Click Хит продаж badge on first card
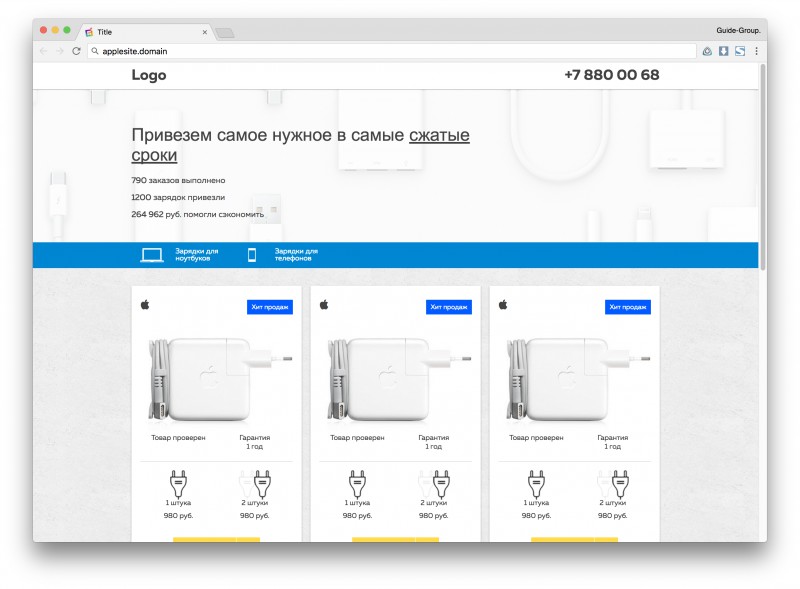 coord(270,307)
